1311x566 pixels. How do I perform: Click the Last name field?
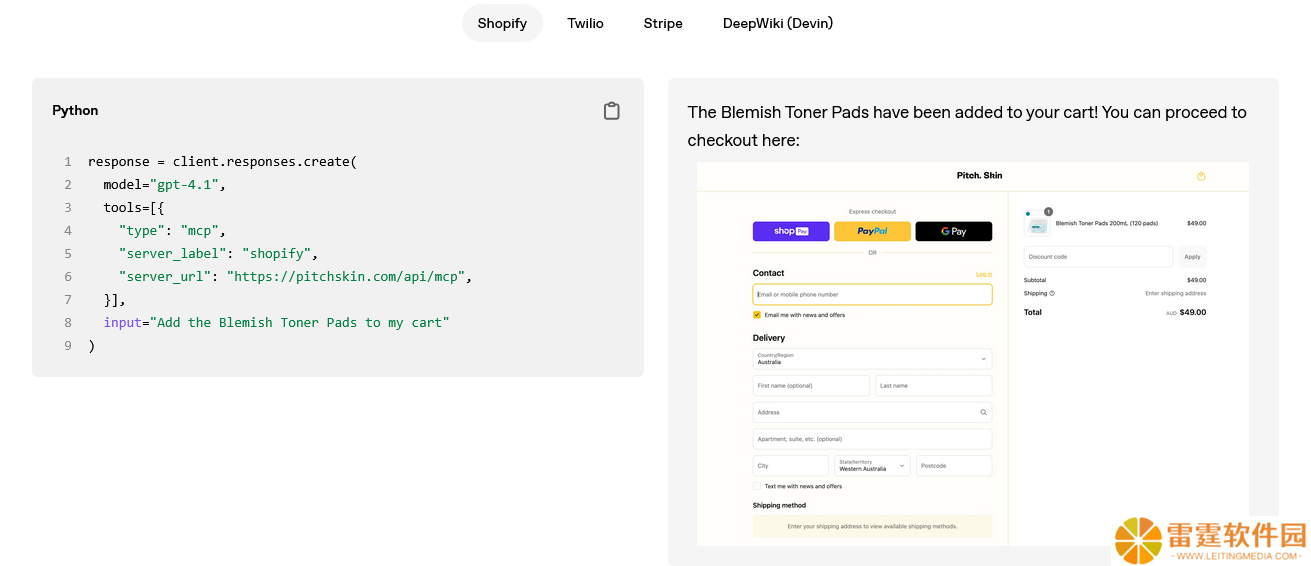(933, 385)
